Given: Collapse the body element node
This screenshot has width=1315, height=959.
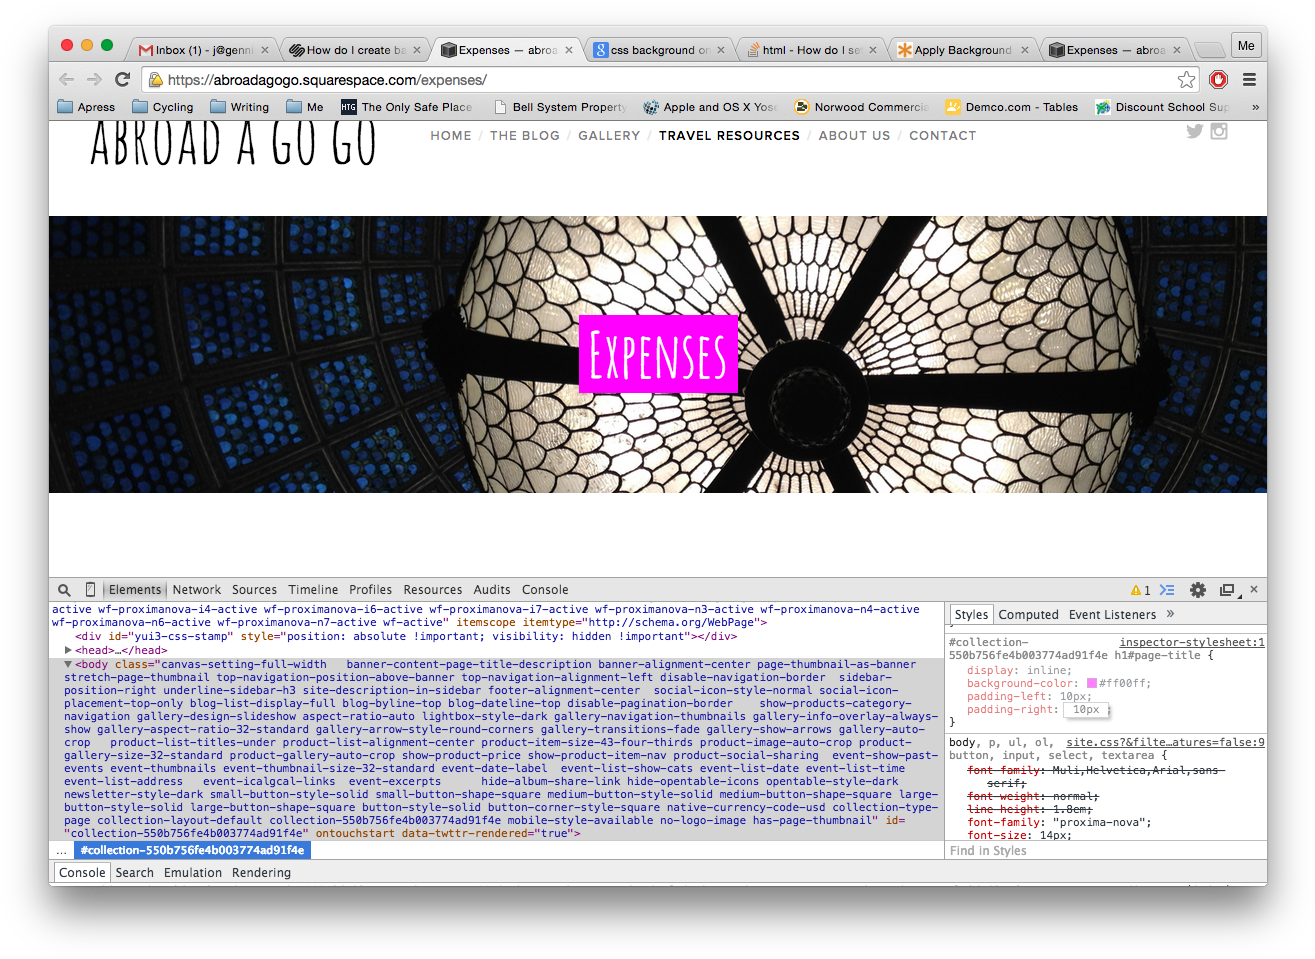Looking at the screenshot, I should pyautogui.click(x=68, y=664).
